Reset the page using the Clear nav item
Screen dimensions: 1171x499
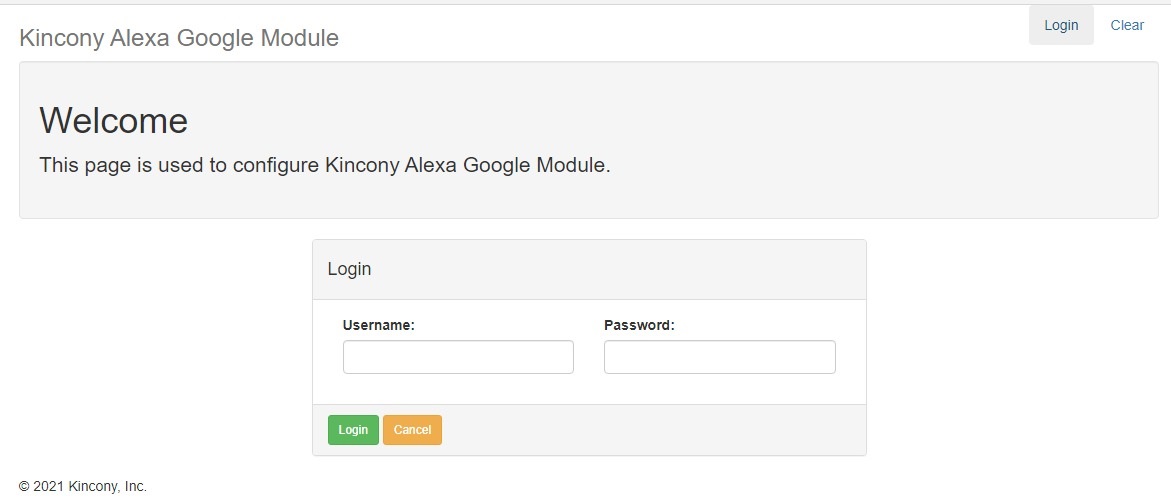tap(1127, 25)
